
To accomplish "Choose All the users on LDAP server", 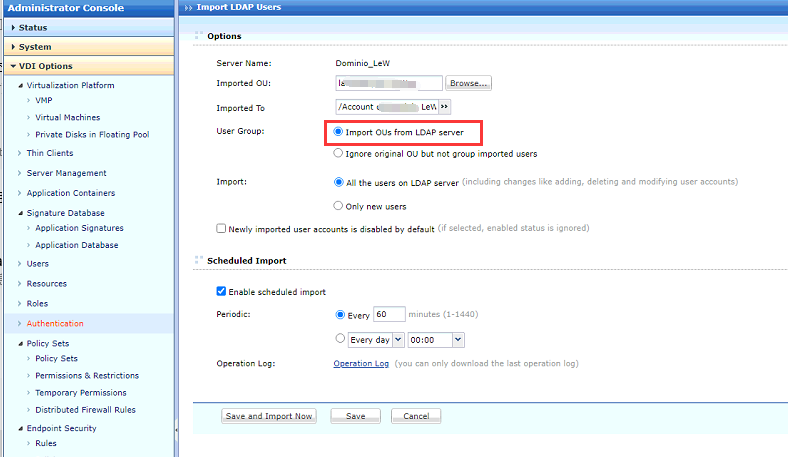I will click(339, 182).
